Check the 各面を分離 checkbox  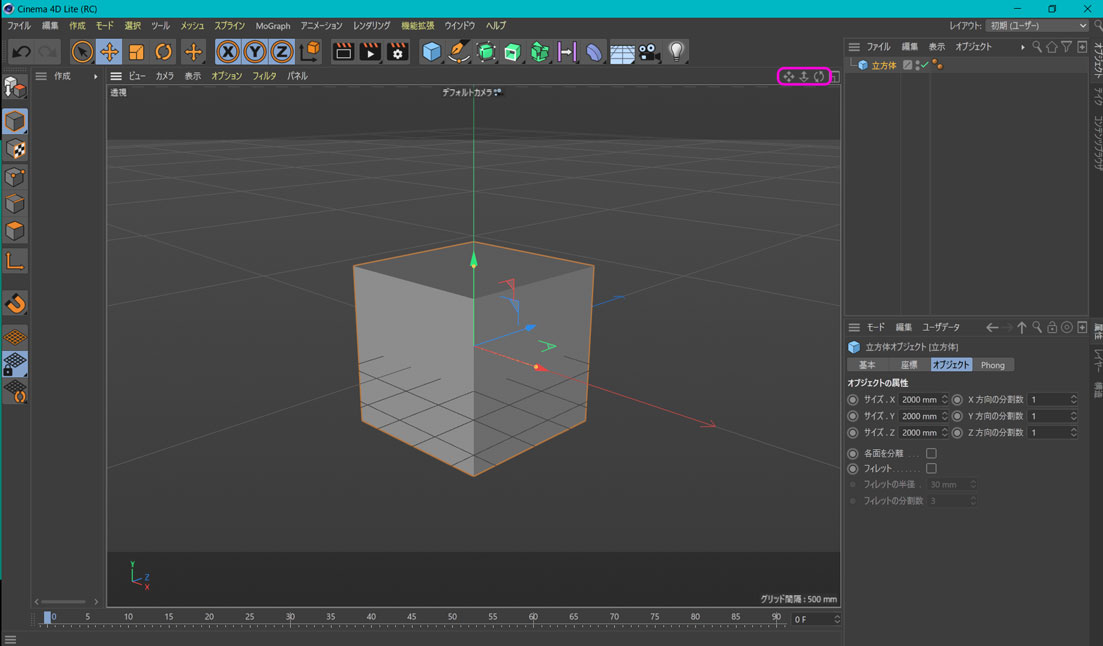pyautogui.click(x=931, y=453)
